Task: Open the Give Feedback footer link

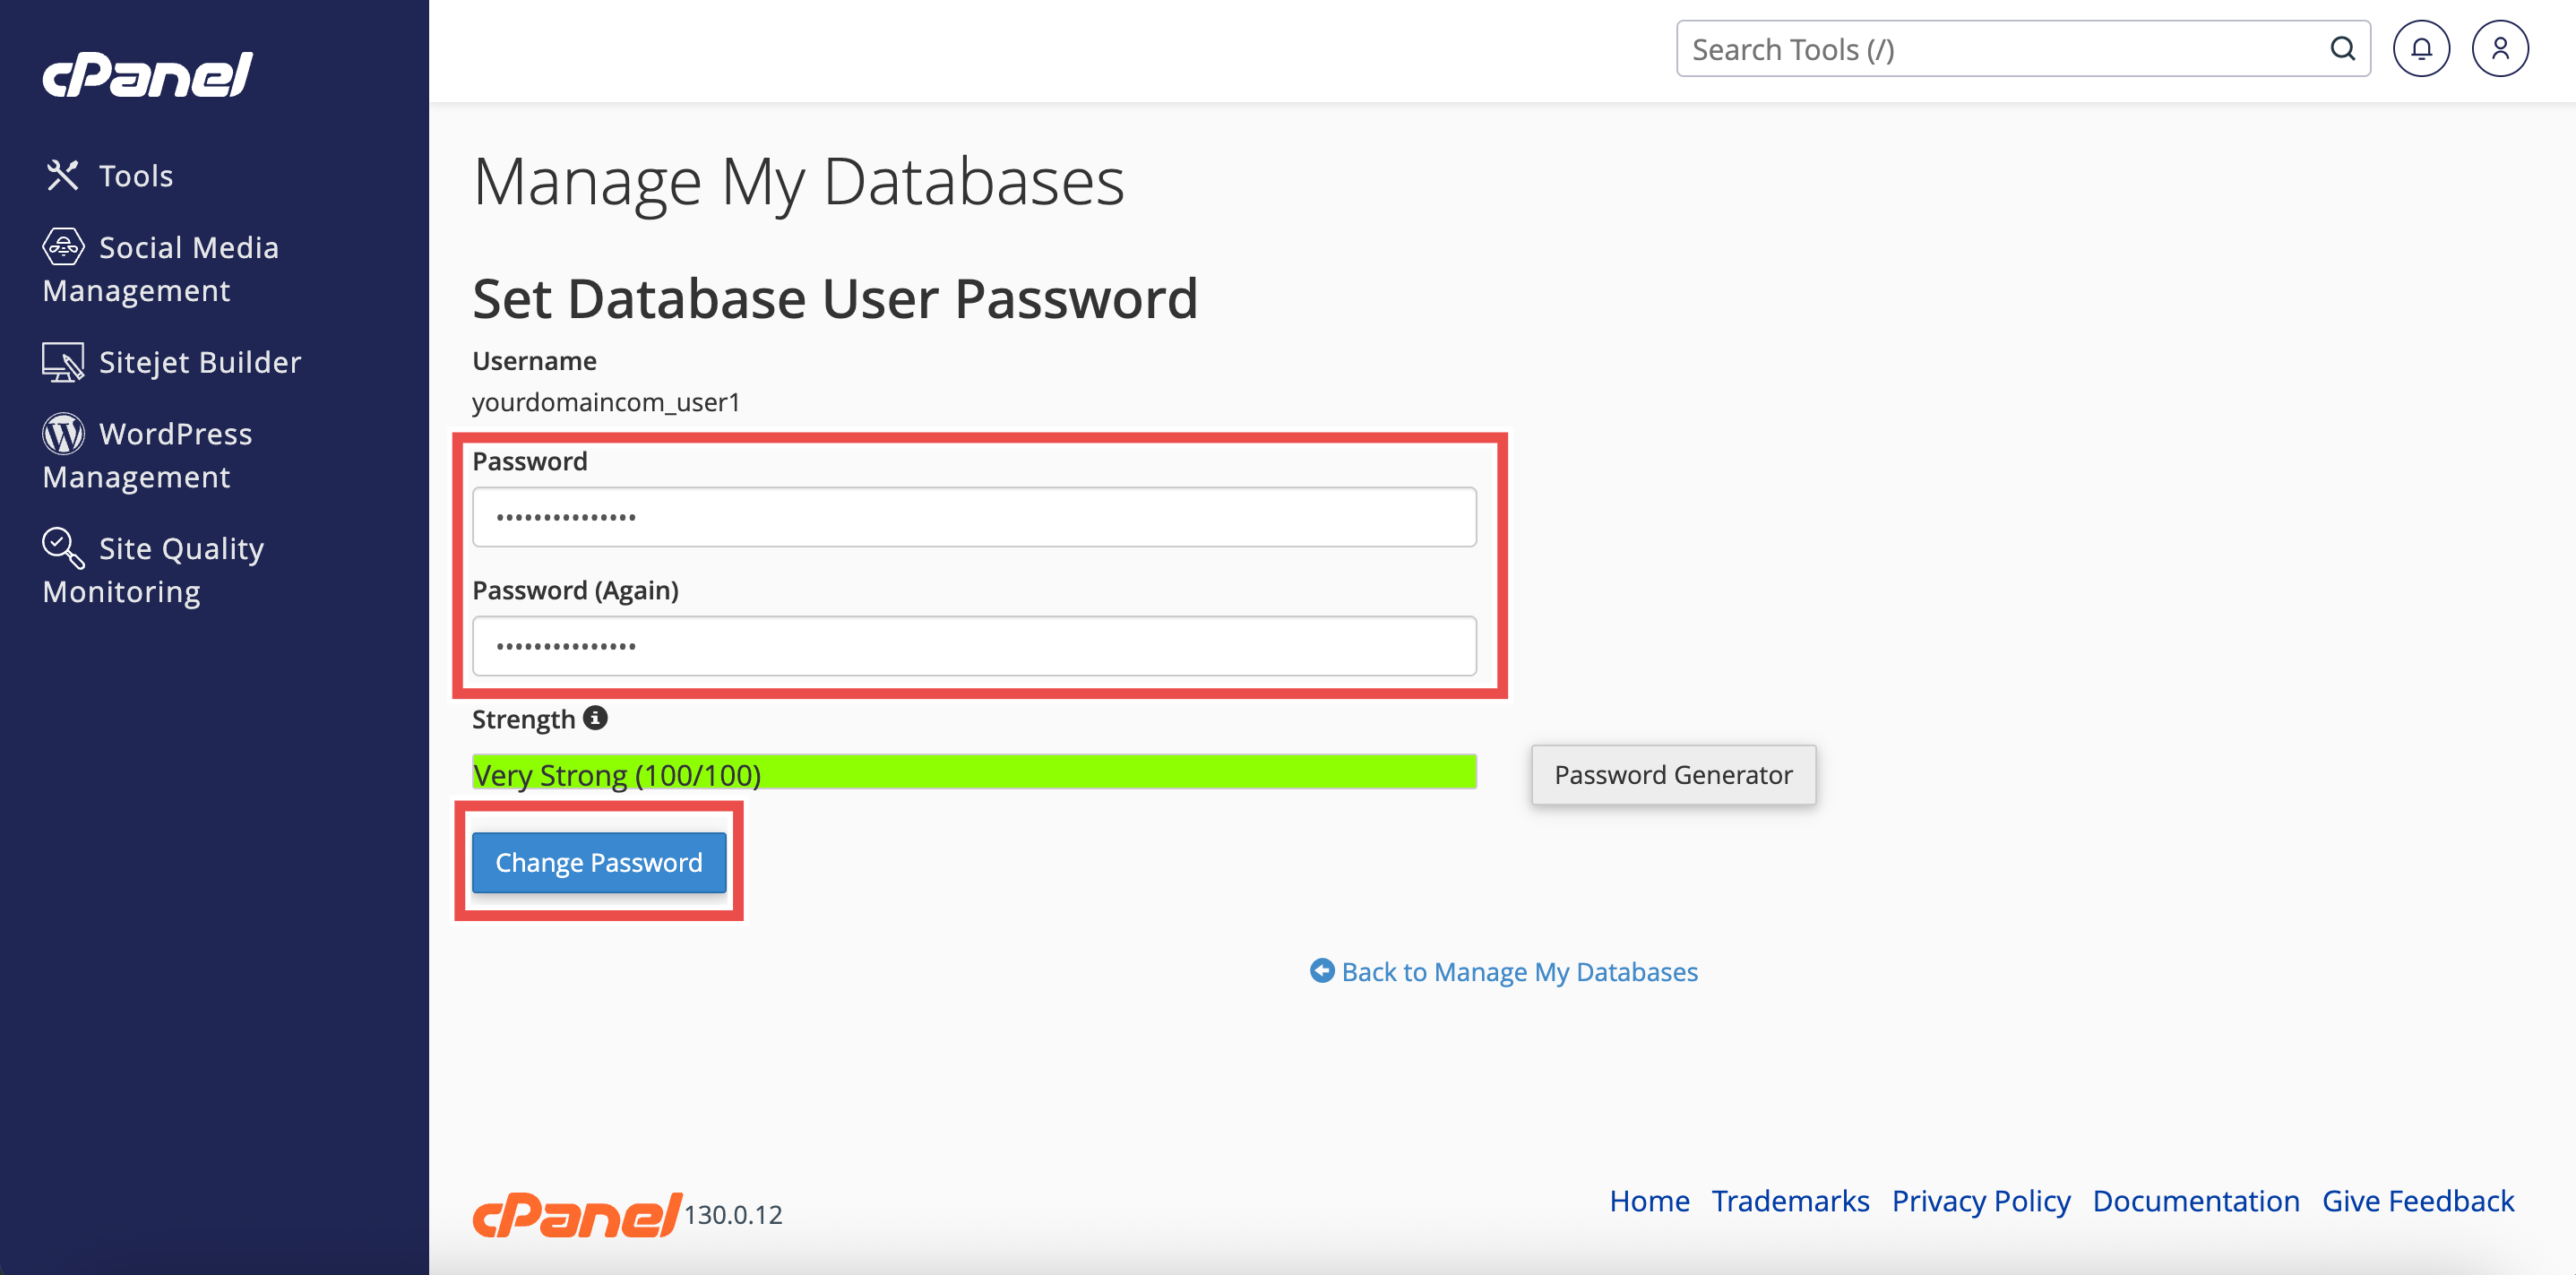Action: point(2418,1201)
